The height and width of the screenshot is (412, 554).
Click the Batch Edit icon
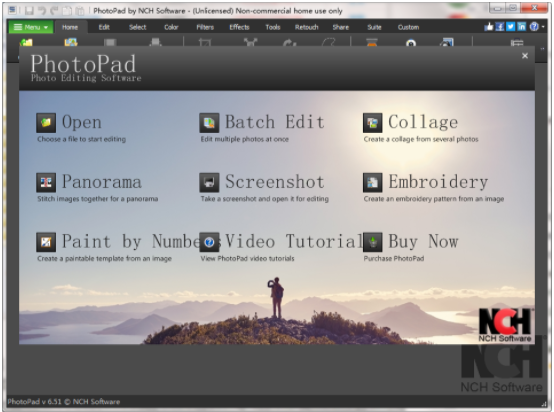209,123
